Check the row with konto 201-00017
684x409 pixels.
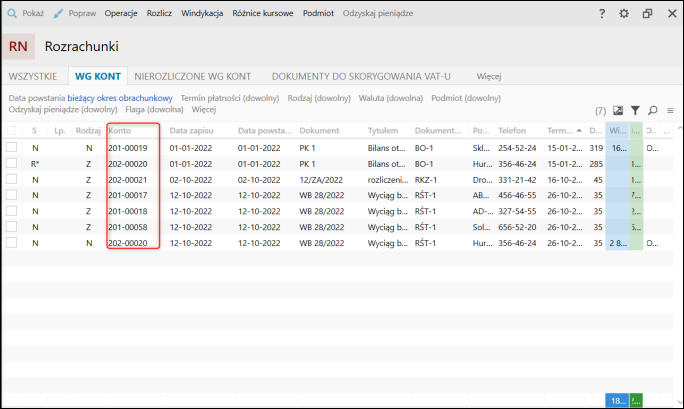coord(12,195)
